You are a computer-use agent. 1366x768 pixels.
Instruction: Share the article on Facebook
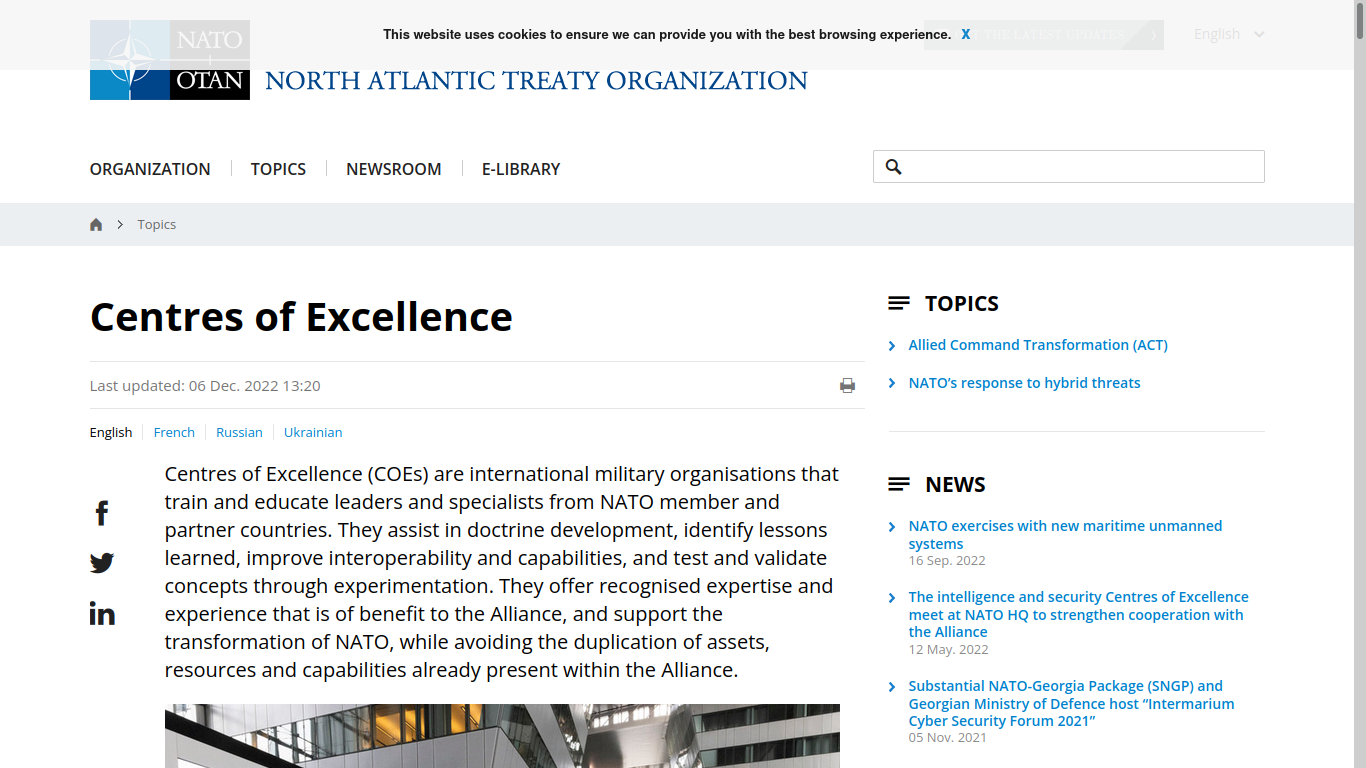[102, 513]
